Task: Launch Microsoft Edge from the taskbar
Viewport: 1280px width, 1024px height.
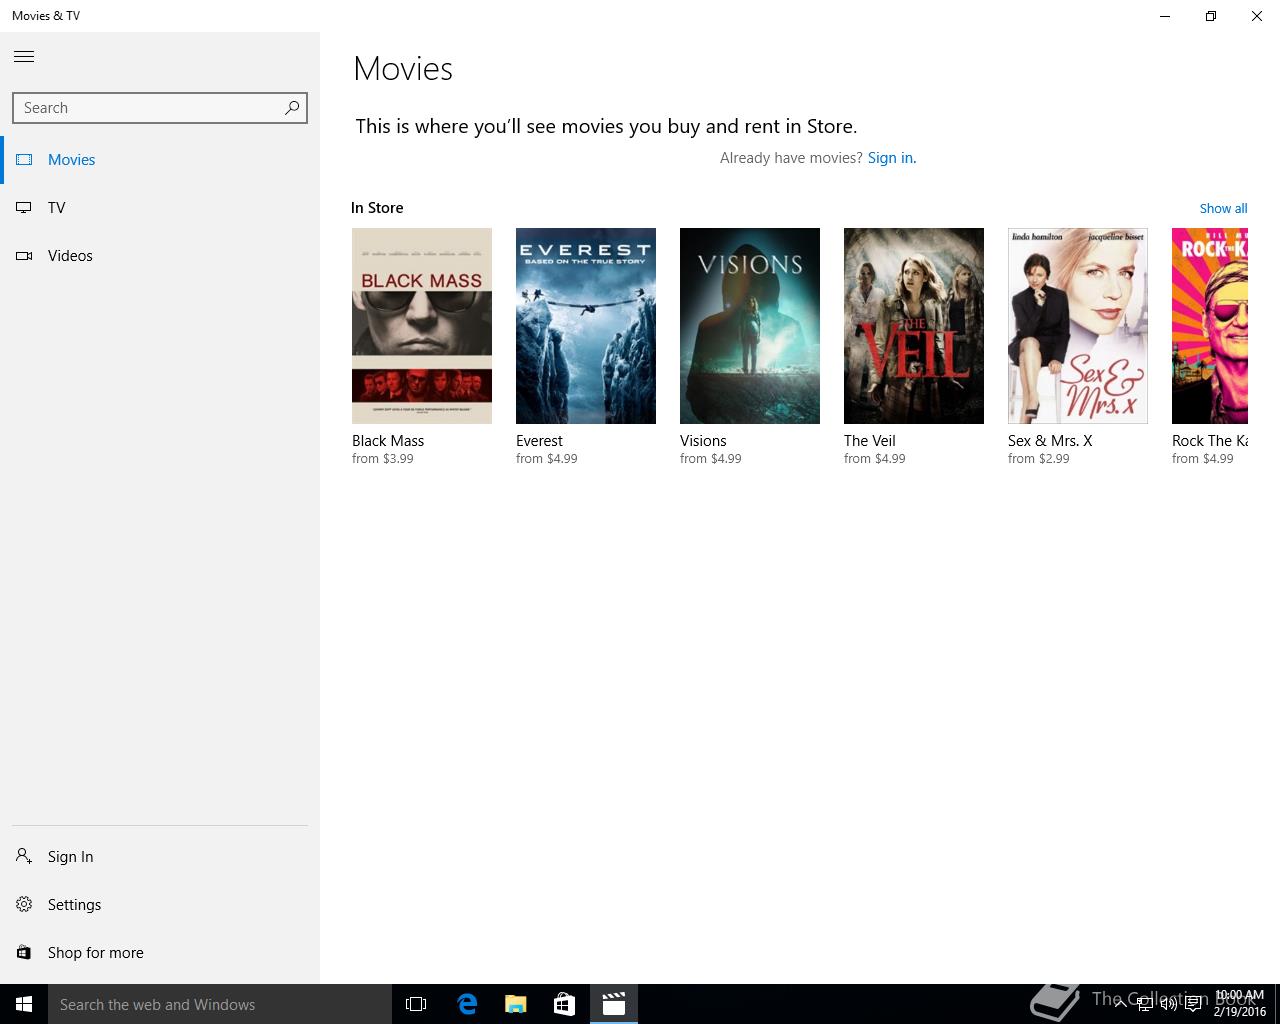Action: pyautogui.click(x=467, y=1004)
